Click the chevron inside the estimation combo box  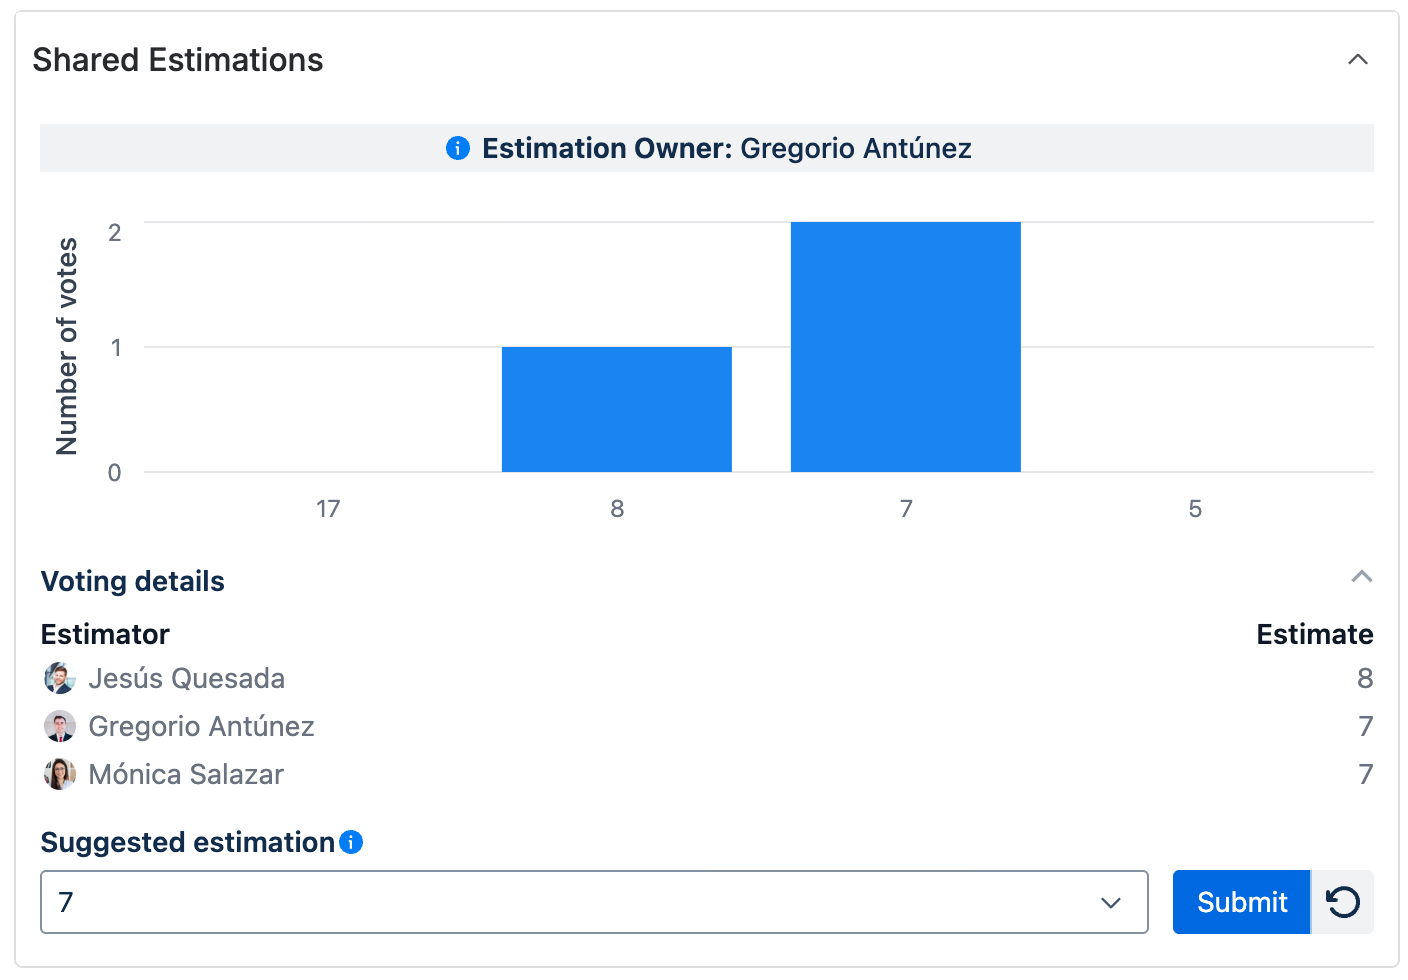click(1110, 902)
